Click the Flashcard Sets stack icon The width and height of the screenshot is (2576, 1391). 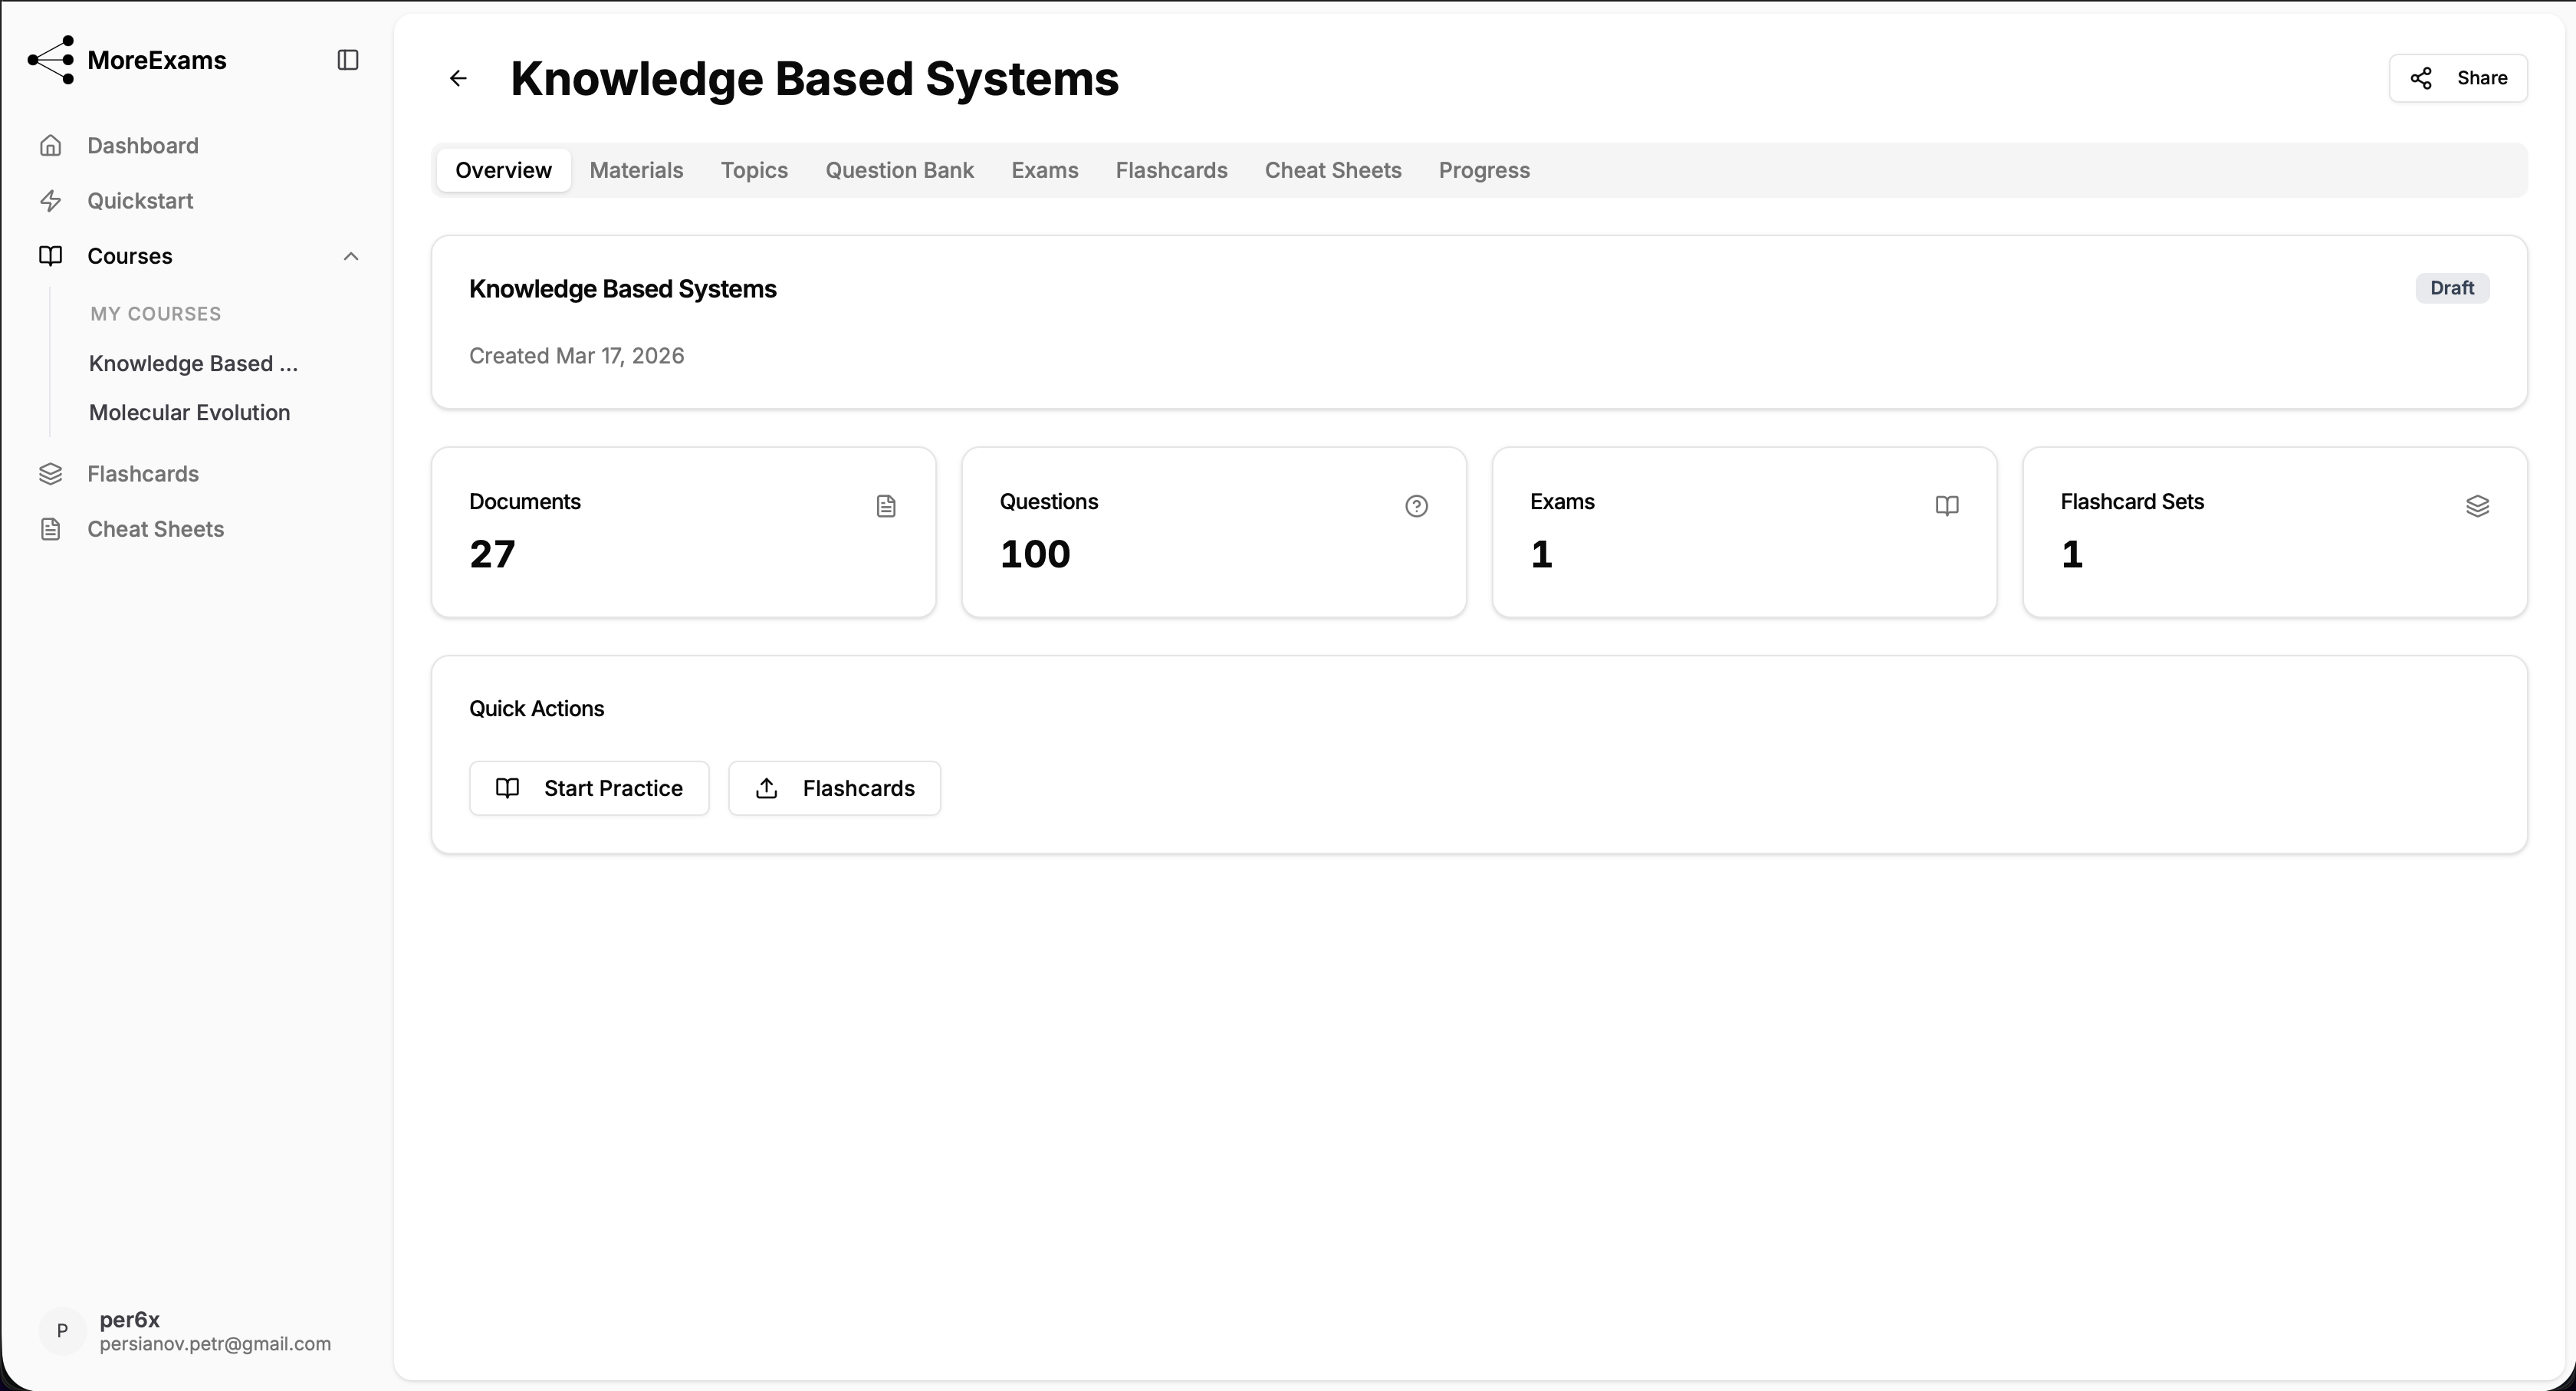pos(2477,506)
